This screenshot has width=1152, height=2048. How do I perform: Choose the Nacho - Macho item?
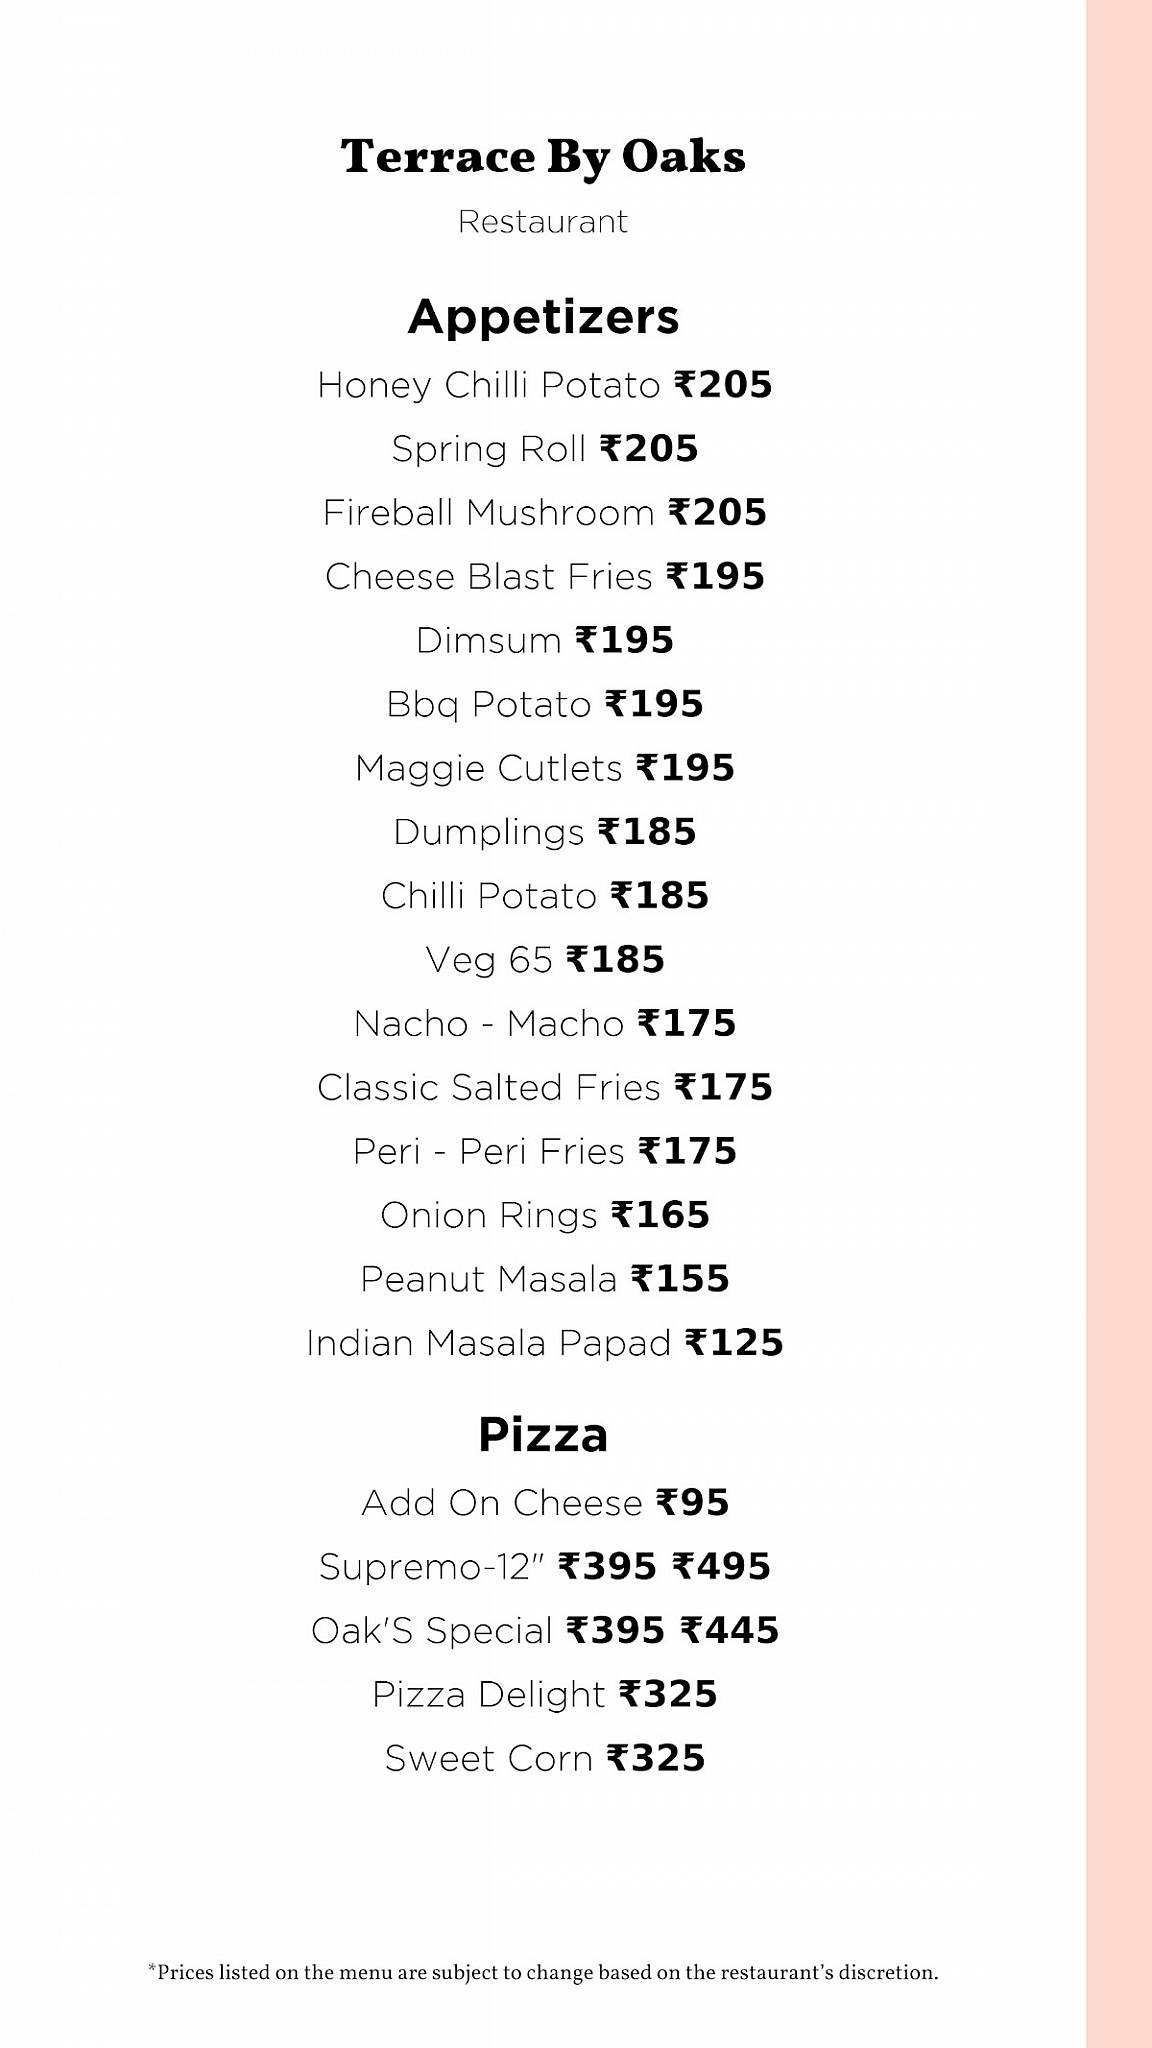click(544, 1024)
